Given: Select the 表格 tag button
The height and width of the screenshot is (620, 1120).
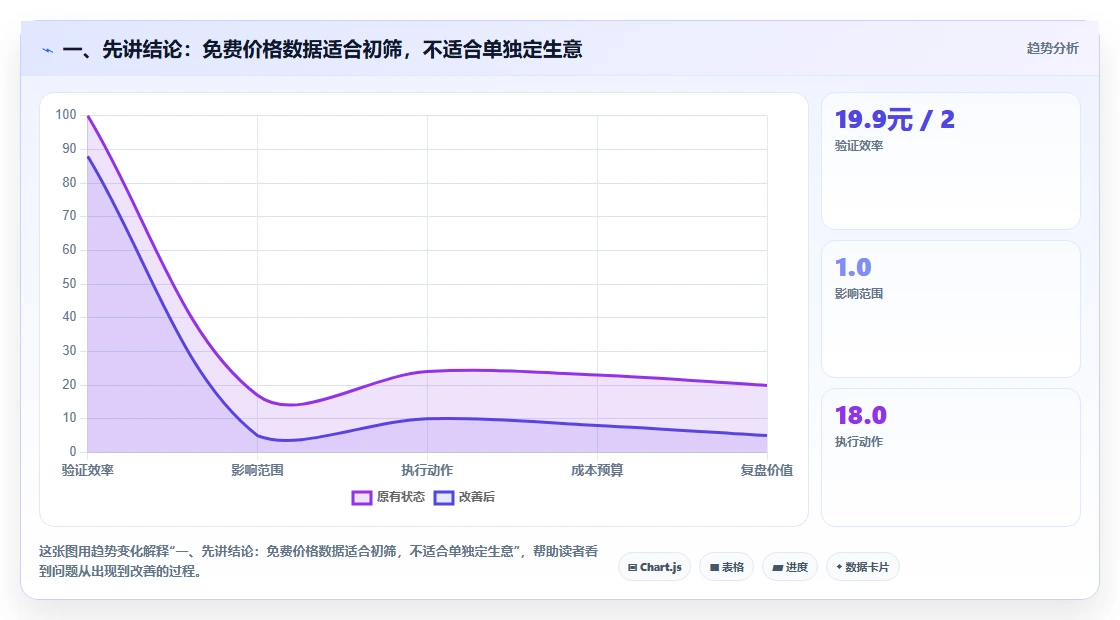Looking at the screenshot, I should coord(726,567).
